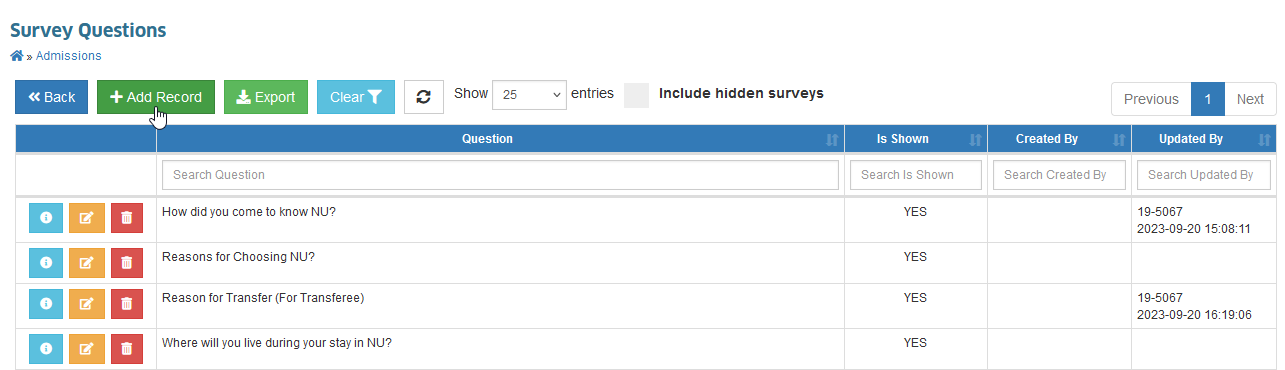Select 'Where will you live during your stay in NU?'
This screenshot has width=1285, height=370.
(277, 343)
